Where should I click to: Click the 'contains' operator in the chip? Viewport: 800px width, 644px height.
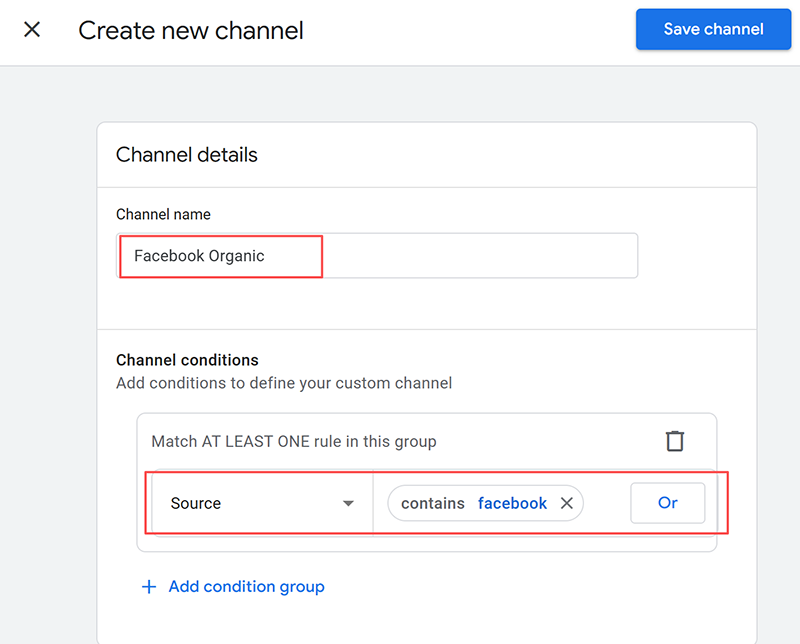click(432, 504)
